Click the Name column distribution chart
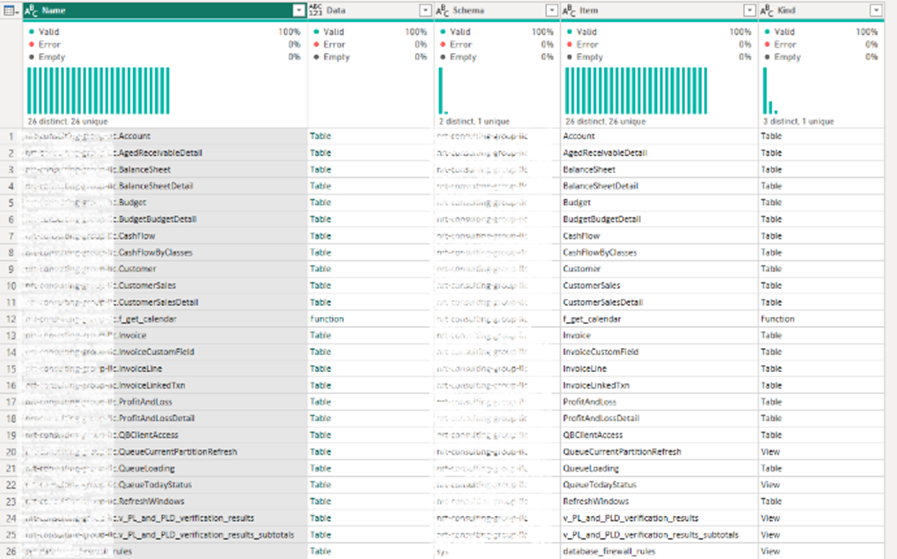The width and height of the screenshot is (897, 559). 98,91
